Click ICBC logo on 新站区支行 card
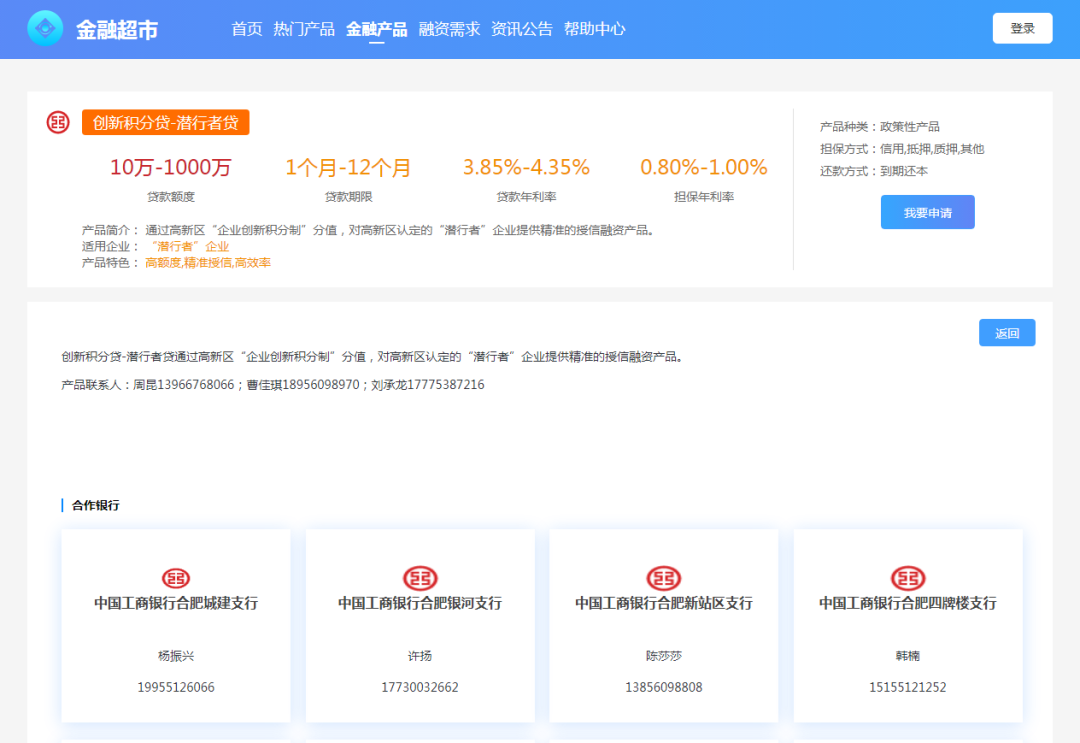The image size is (1080, 743). click(664, 578)
